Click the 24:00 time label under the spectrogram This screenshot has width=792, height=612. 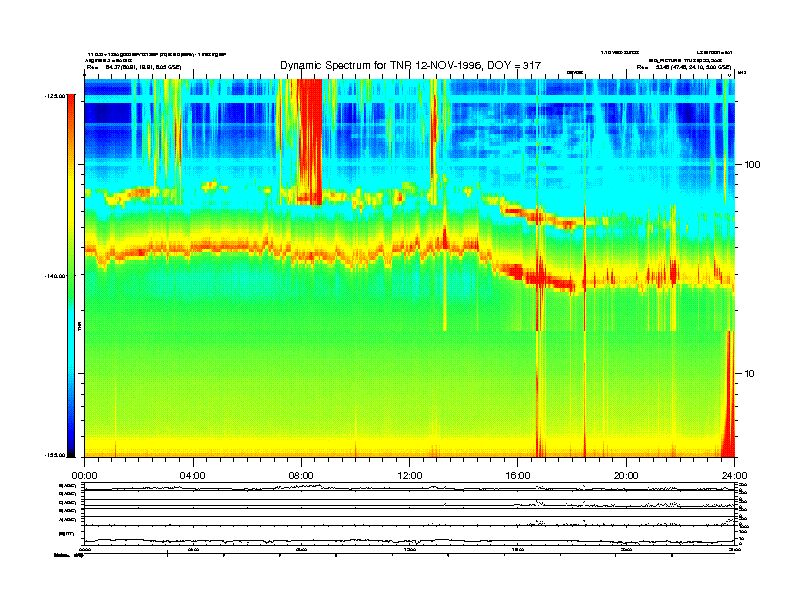(734, 476)
